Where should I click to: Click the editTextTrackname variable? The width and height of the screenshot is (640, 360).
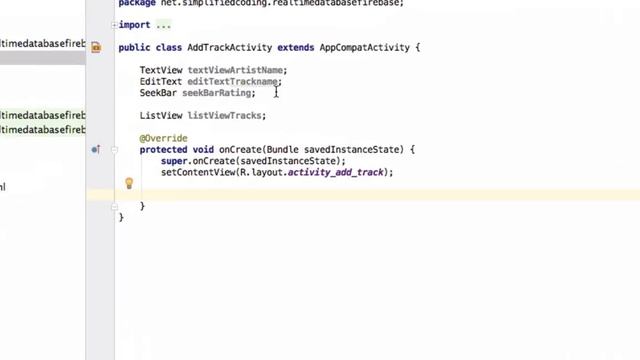[233, 82]
